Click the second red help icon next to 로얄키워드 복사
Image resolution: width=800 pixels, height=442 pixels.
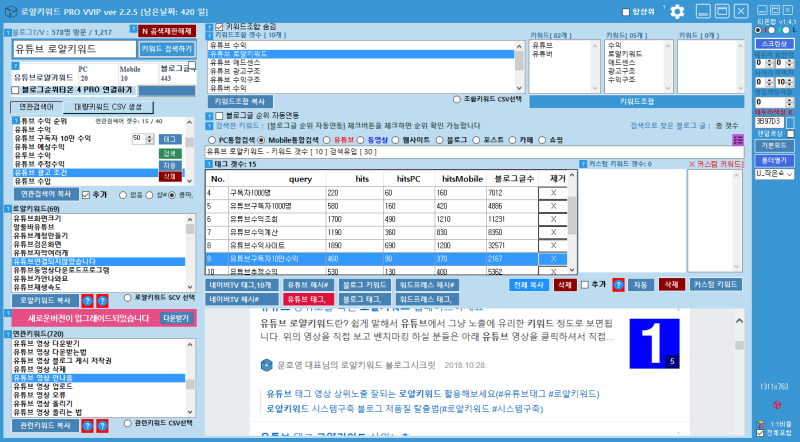click(103, 301)
